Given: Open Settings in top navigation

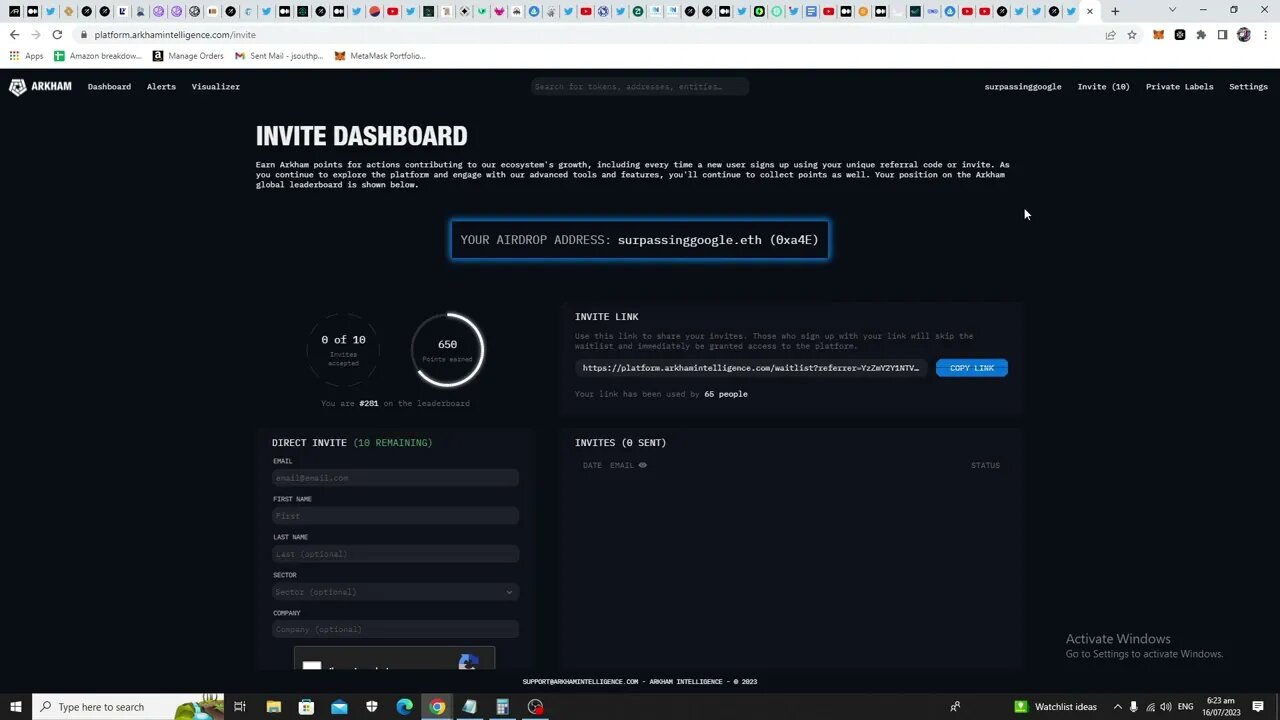Looking at the screenshot, I should pyautogui.click(x=1248, y=87).
